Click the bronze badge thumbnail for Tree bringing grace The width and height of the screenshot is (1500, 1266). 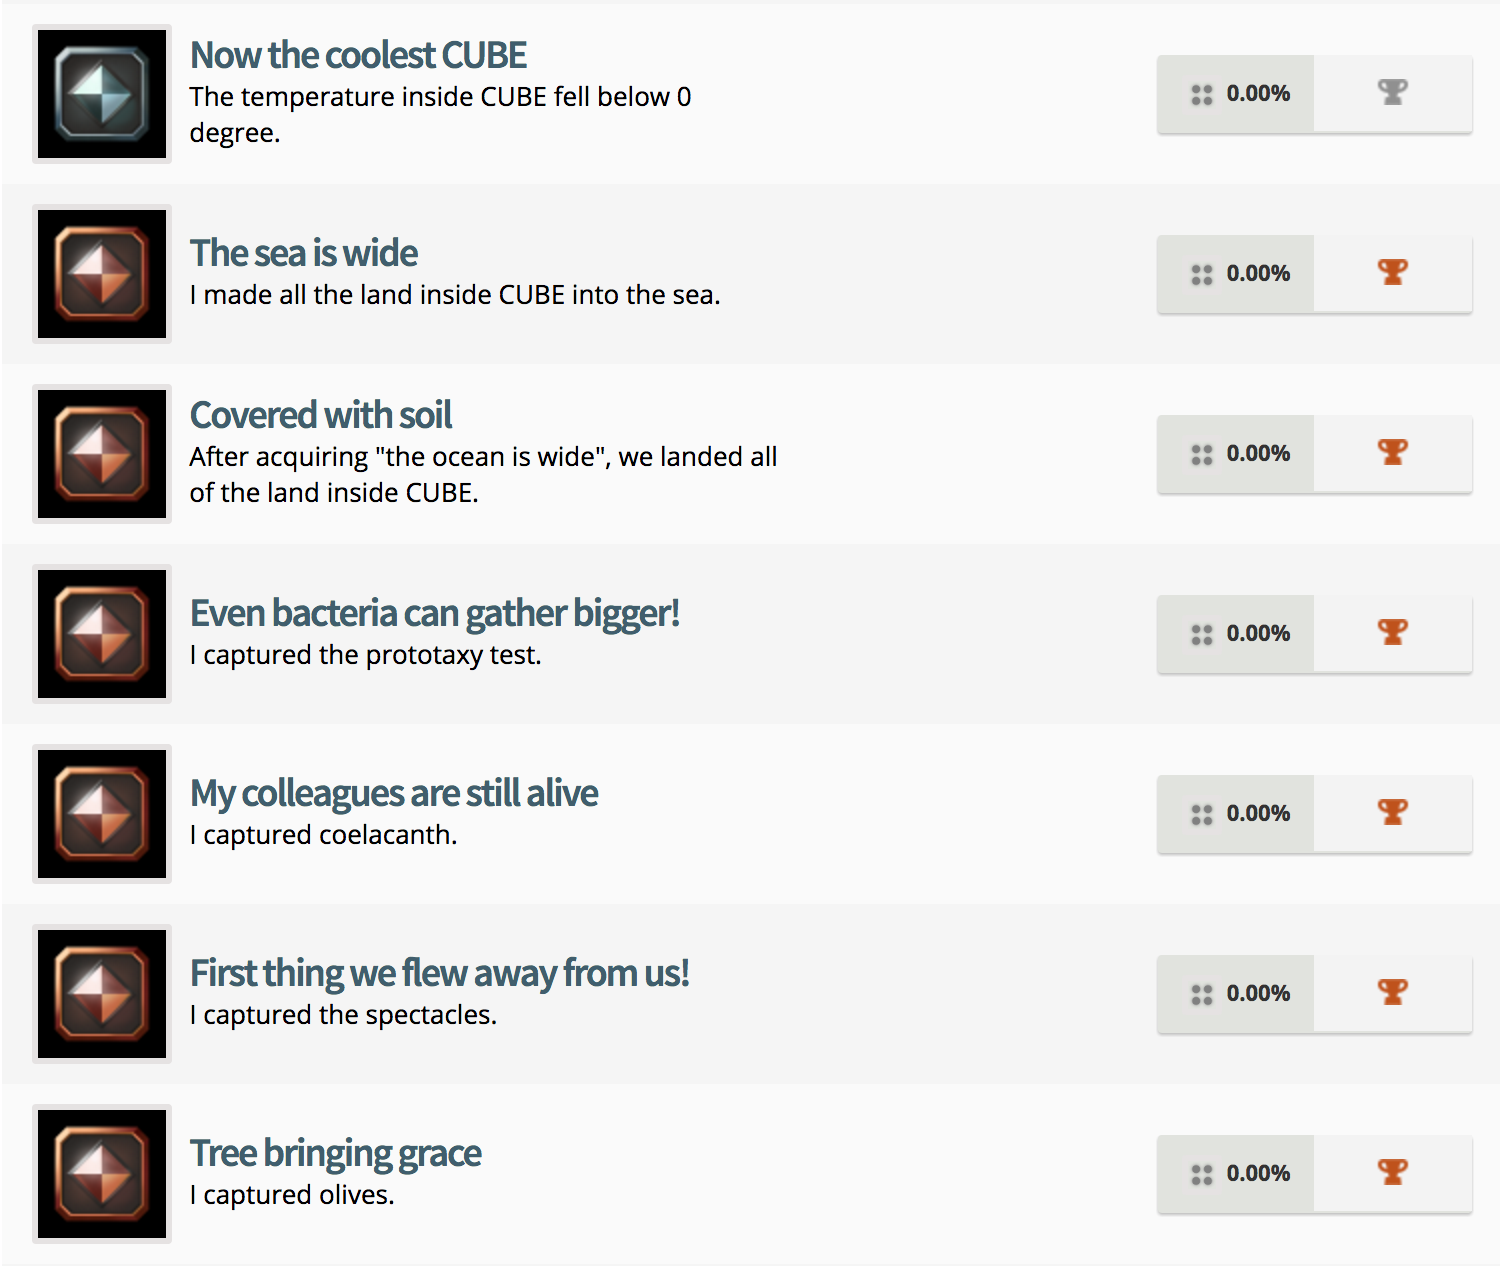[x=102, y=1174]
